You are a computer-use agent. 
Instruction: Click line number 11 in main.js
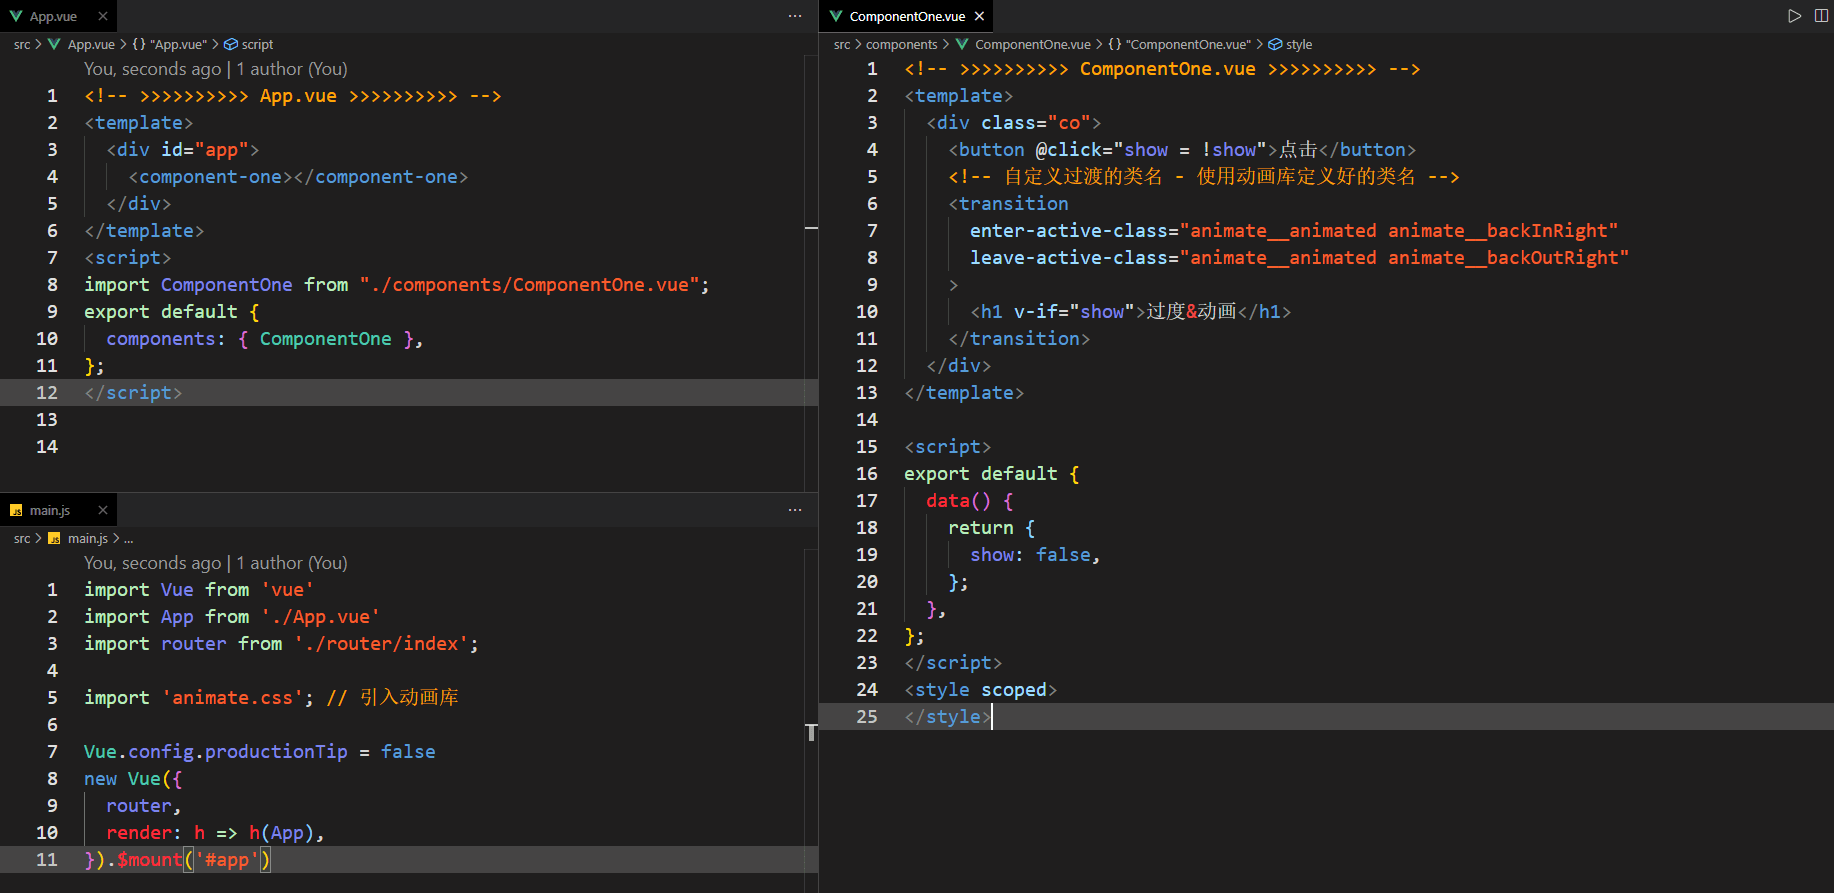47,859
